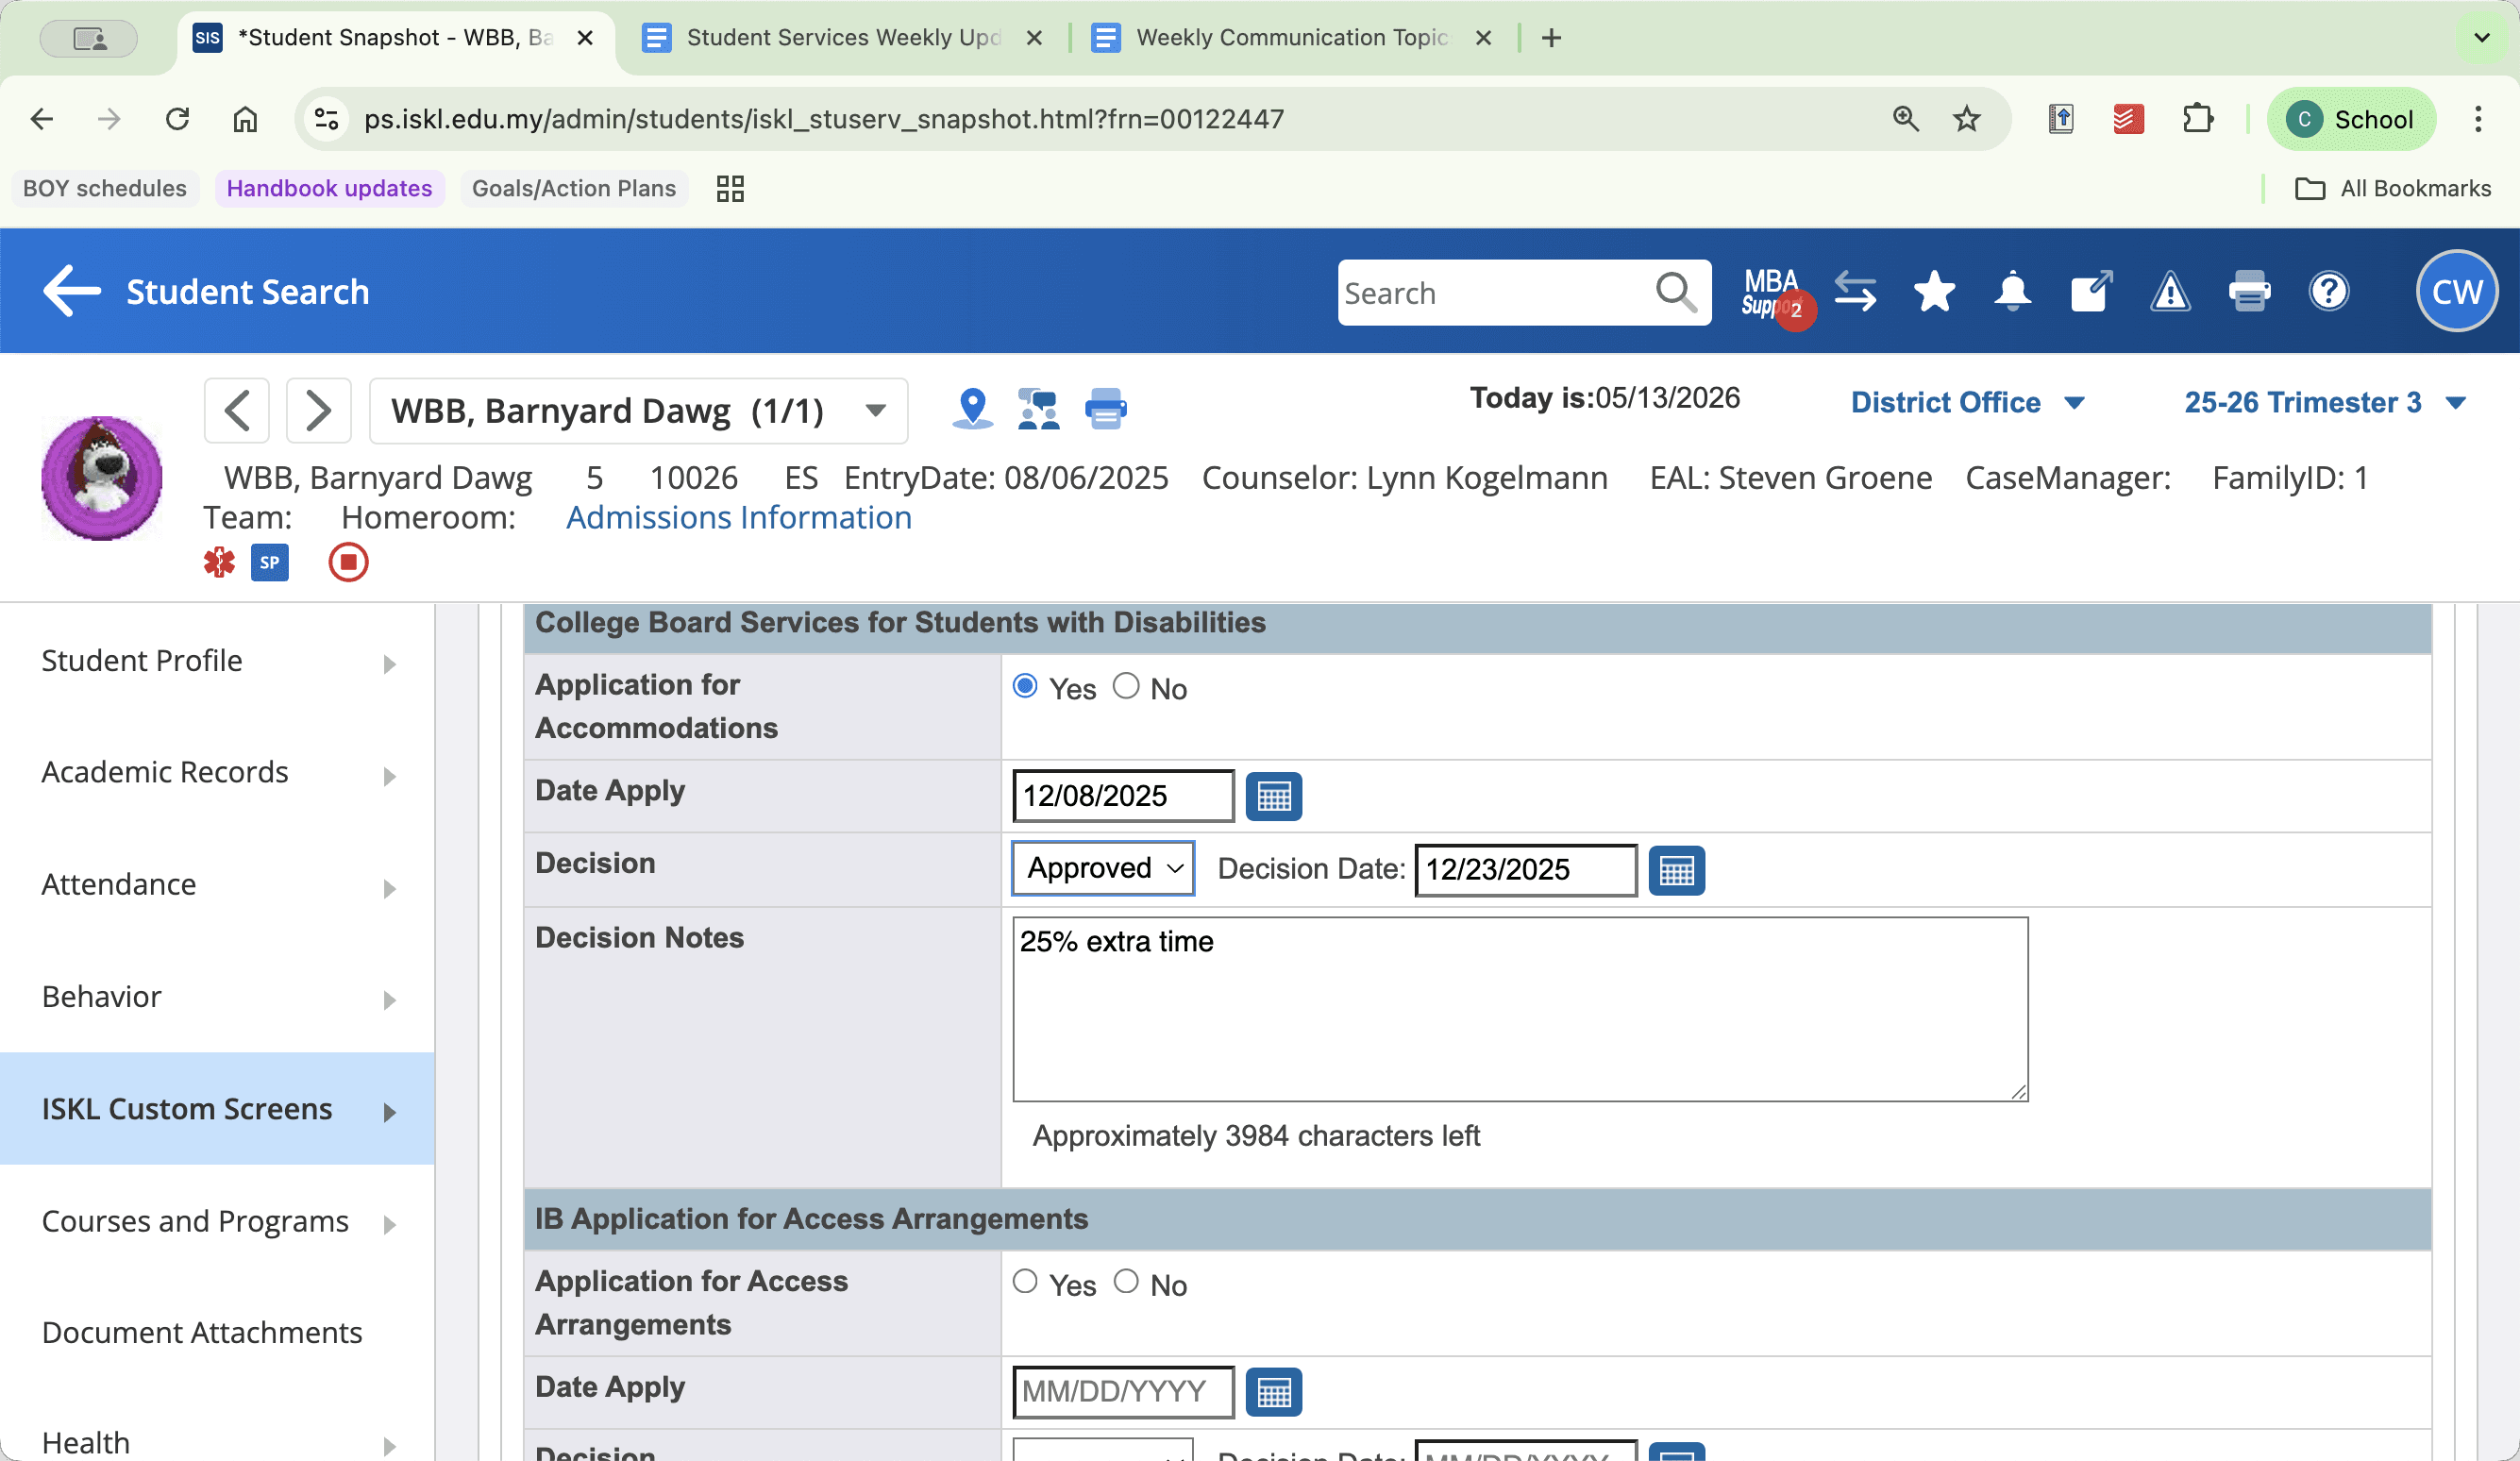The height and width of the screenshot is (1461, 2520).
Task: Click the browser address bar URL
Action: [x=823, y=119]
